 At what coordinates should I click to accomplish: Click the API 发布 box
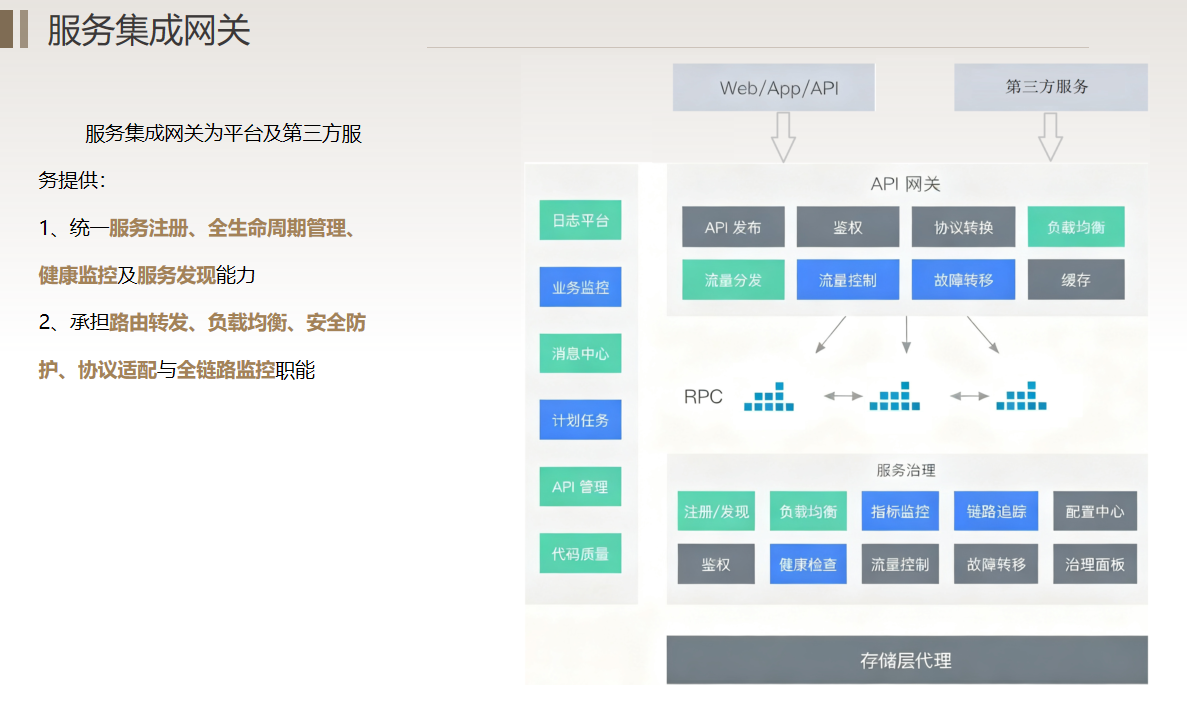pyautogui.click(x=733, y=227)
